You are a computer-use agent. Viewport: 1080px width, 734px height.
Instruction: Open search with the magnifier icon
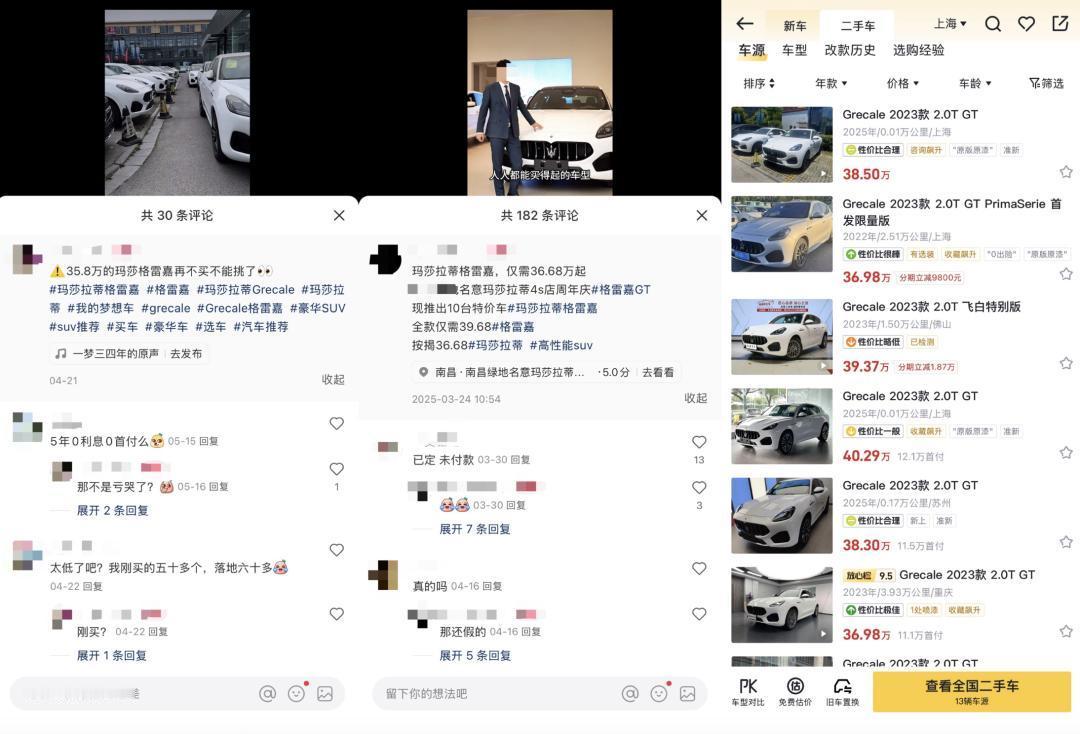[x=993, y=24]
